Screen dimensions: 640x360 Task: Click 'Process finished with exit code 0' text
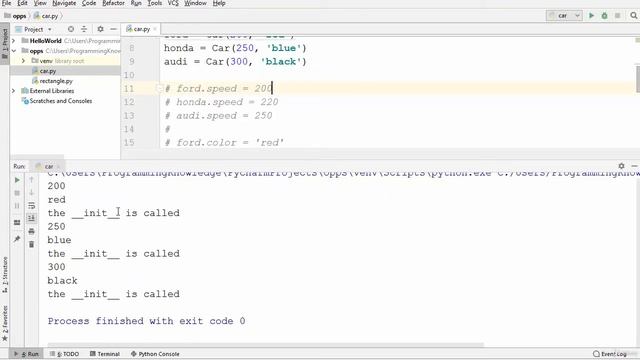pos(147,321)
